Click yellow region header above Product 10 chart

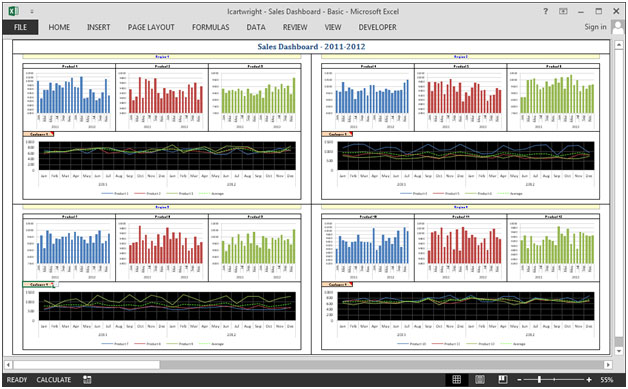[x=461, y=207]
